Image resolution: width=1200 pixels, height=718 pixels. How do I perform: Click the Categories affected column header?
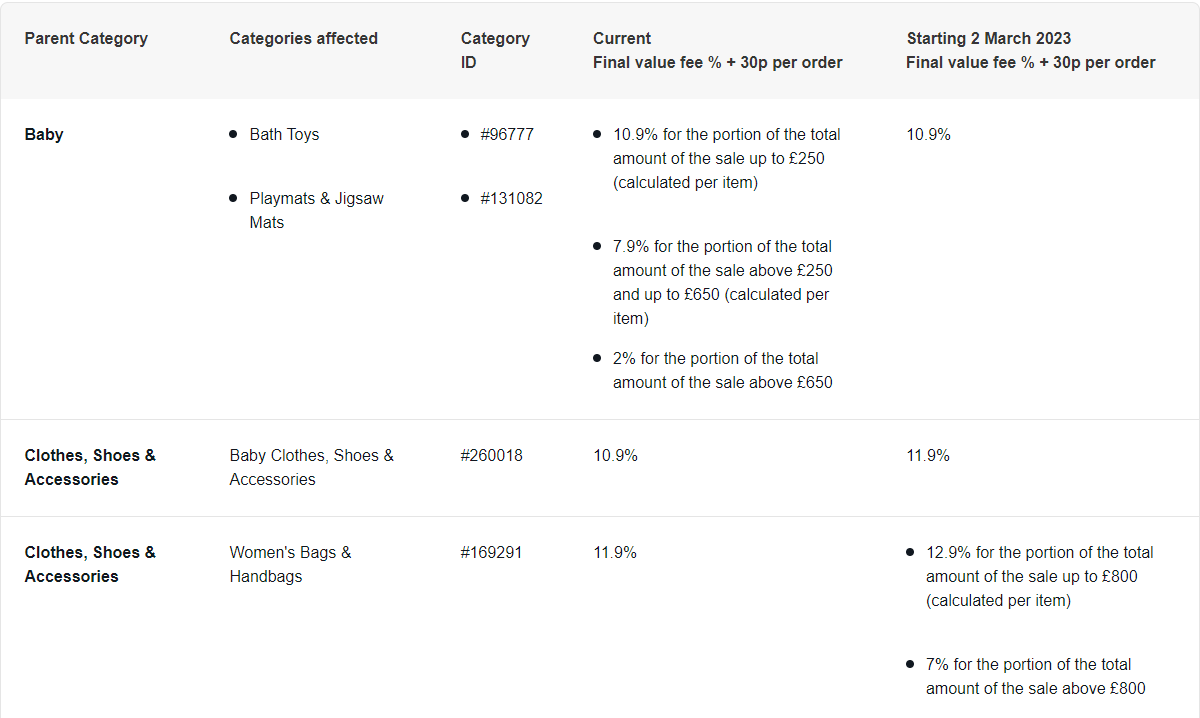(303, 39)
